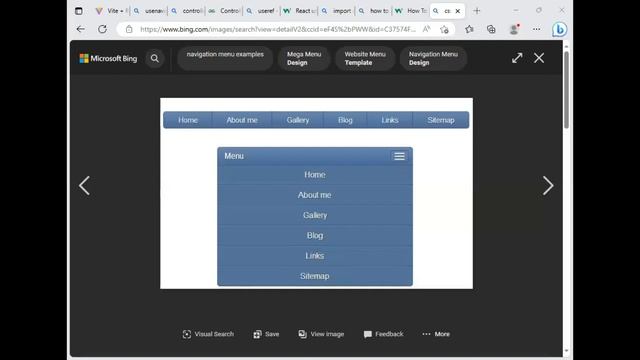Go to the next image
Viewport: 640px width, 360px height.
pyautogui.click(x=548, y=186)
